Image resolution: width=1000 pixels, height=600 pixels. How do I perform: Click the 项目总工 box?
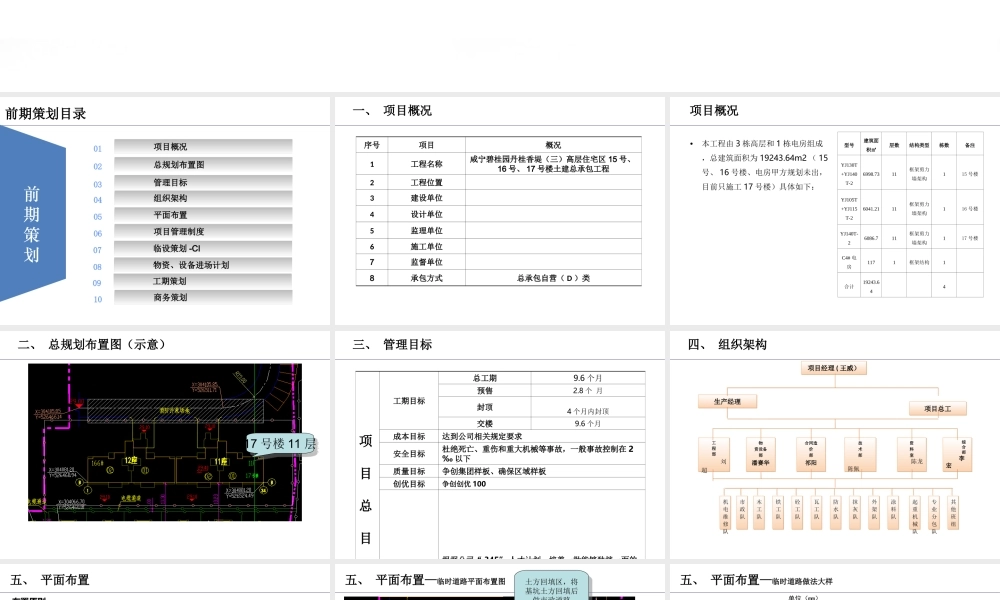(x=938, y=408)
